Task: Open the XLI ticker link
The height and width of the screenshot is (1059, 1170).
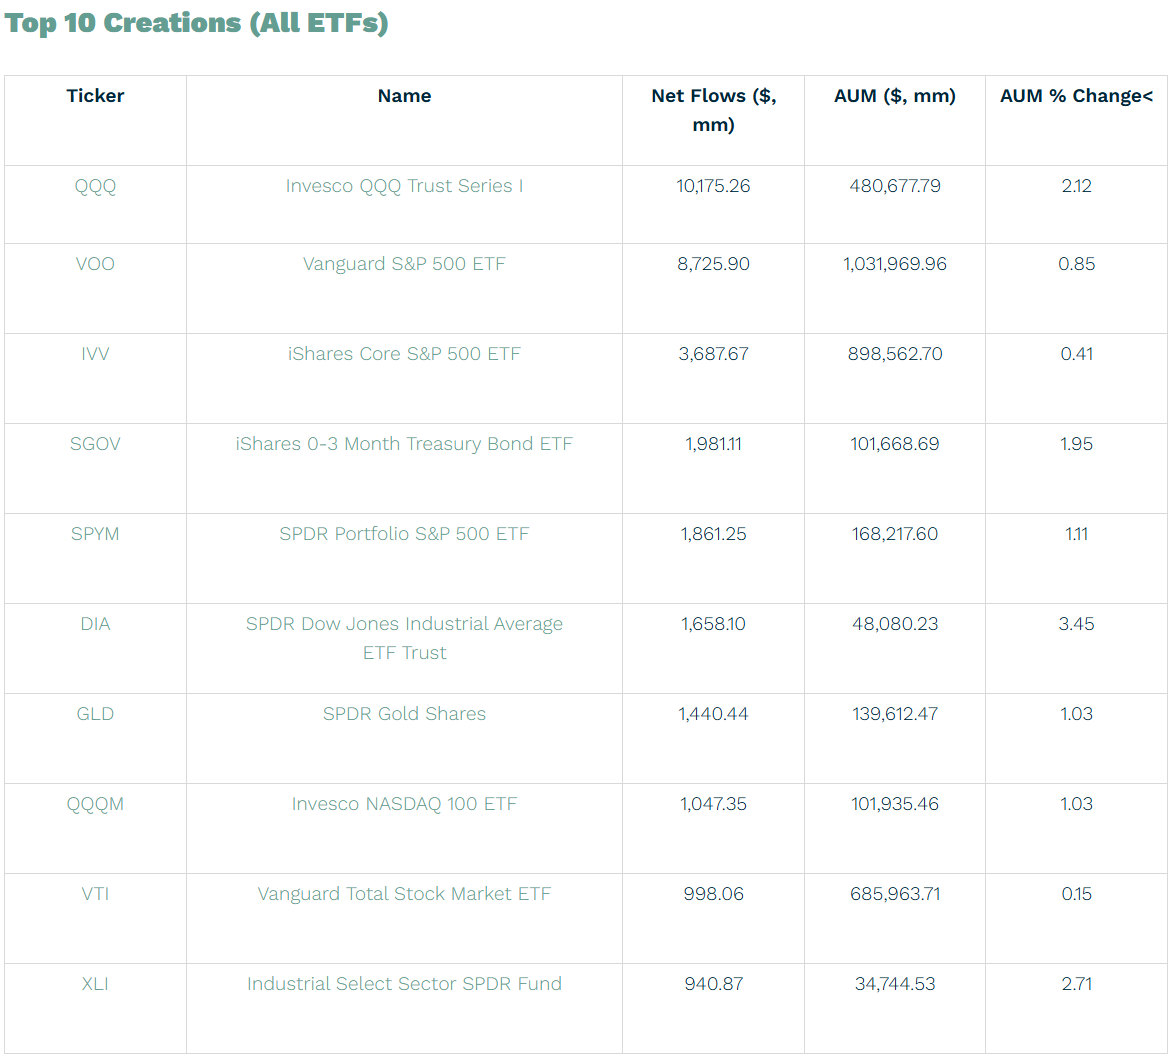Action: pos(95,984)
